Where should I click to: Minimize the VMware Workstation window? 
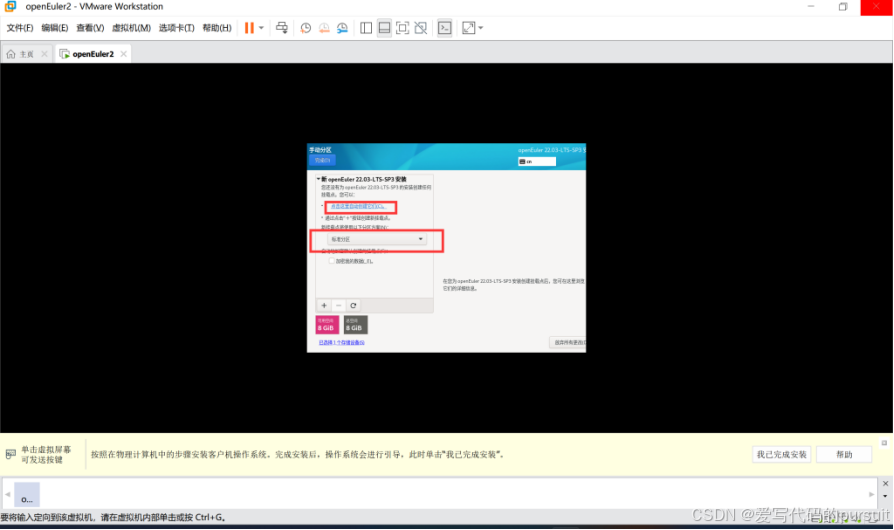pos(811,6)
